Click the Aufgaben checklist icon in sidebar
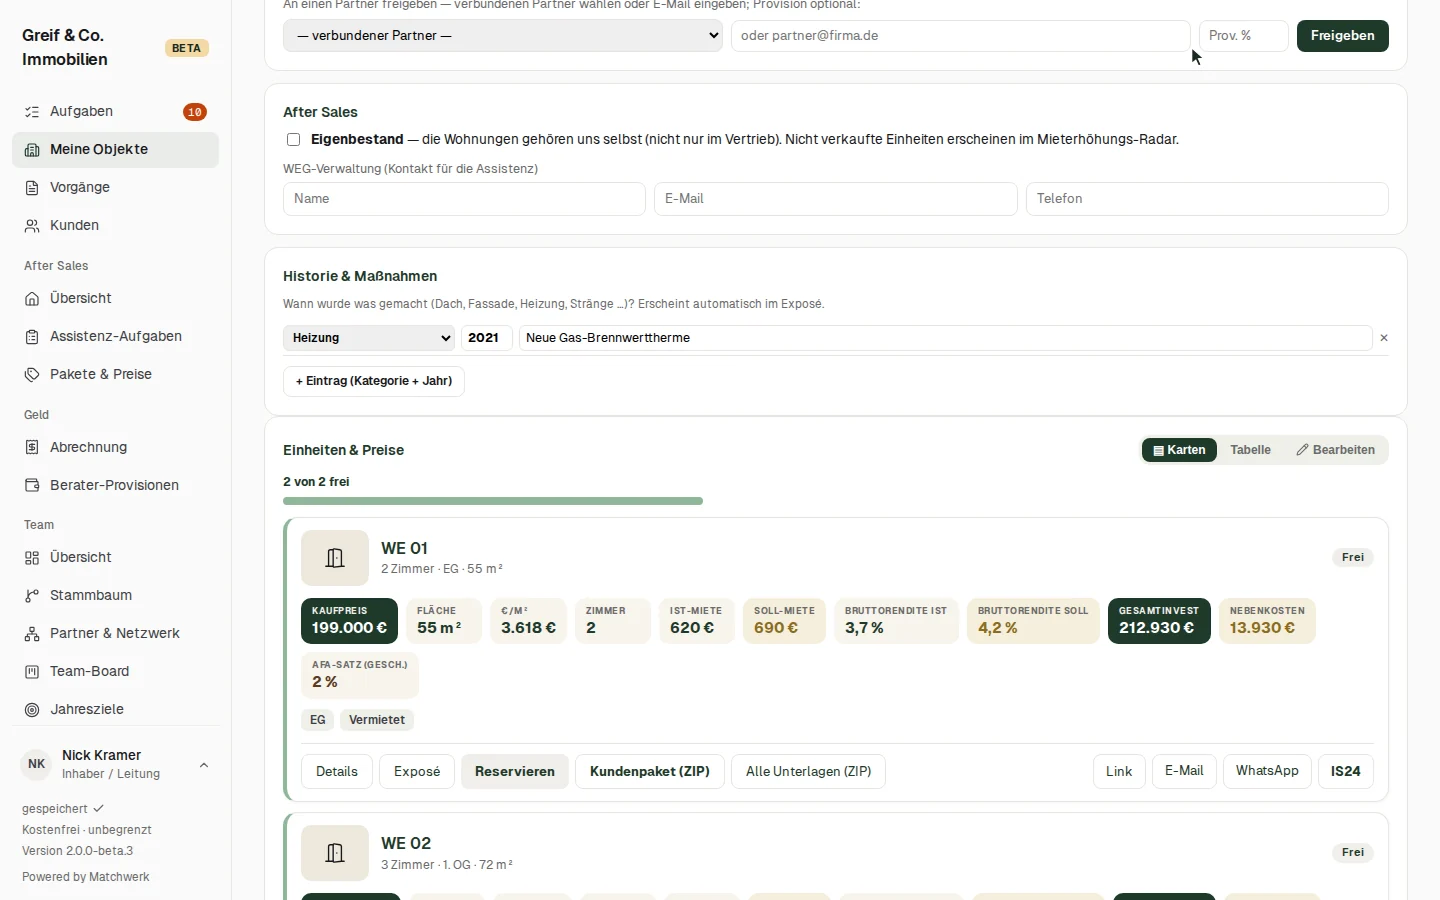1440x900 pixels. click(32, 112)
